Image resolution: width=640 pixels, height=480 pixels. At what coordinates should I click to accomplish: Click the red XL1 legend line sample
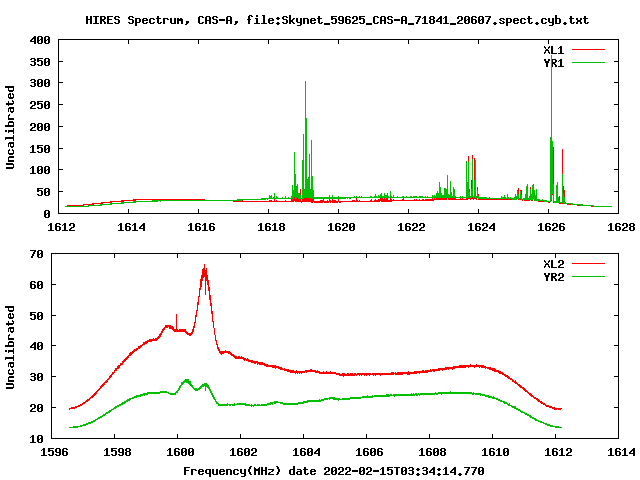click(588, 50)
